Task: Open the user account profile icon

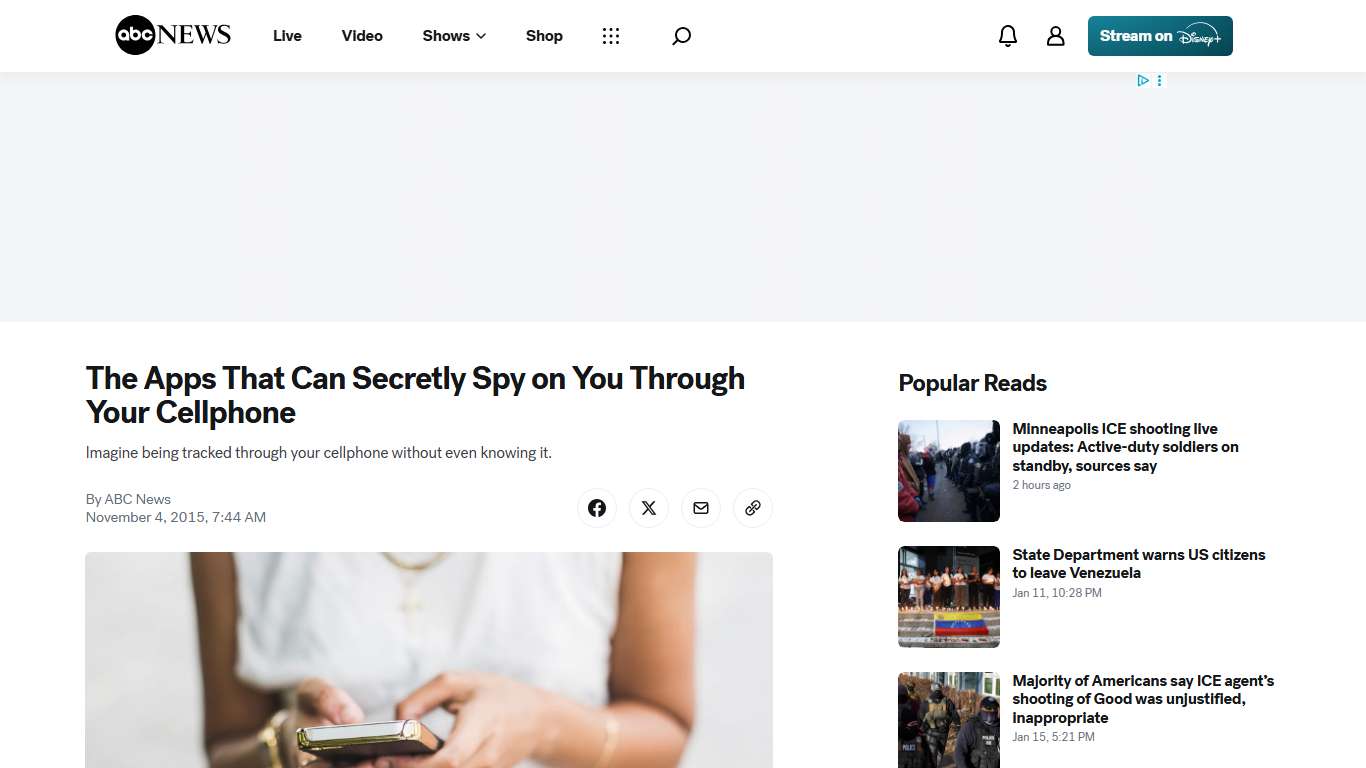Action: click(x=1055, y=36)
